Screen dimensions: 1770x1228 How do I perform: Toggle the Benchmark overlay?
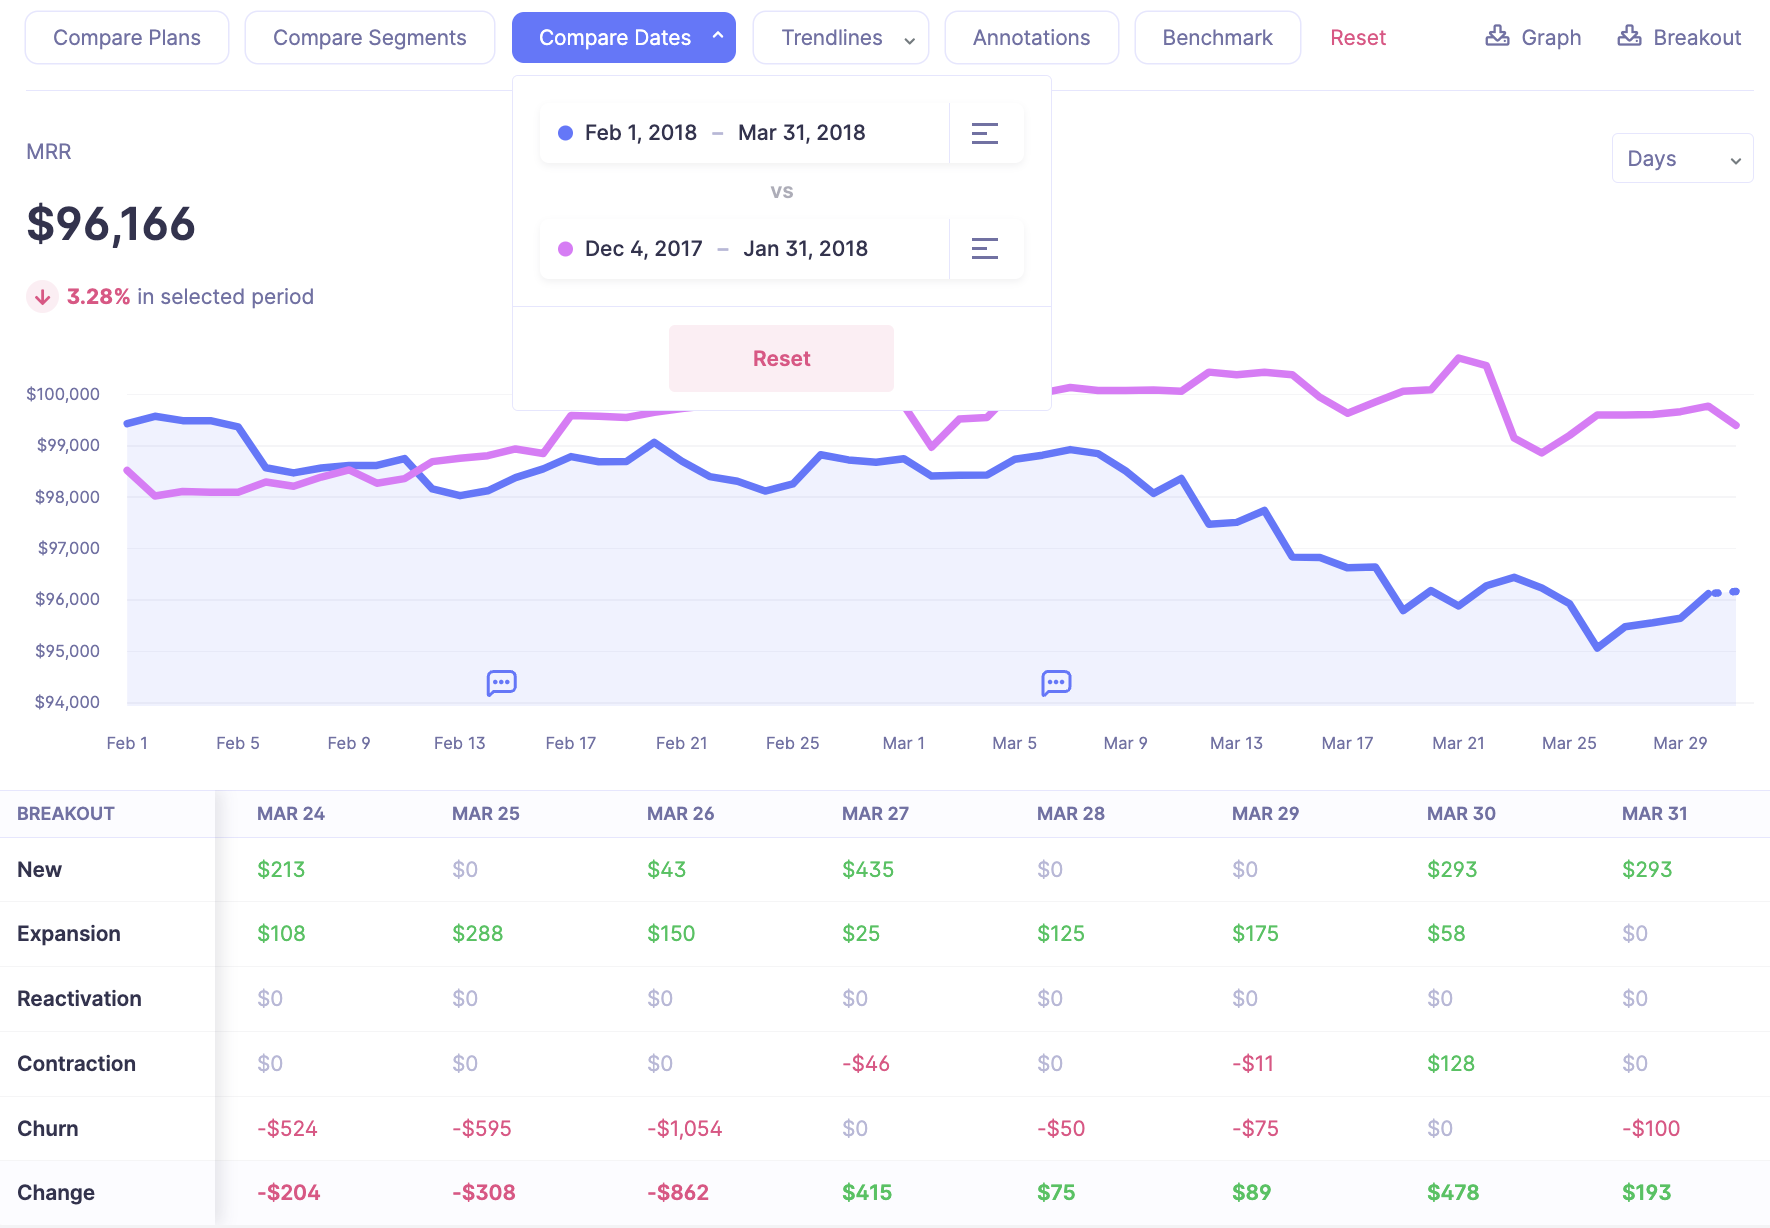(x=1217, y=37)
